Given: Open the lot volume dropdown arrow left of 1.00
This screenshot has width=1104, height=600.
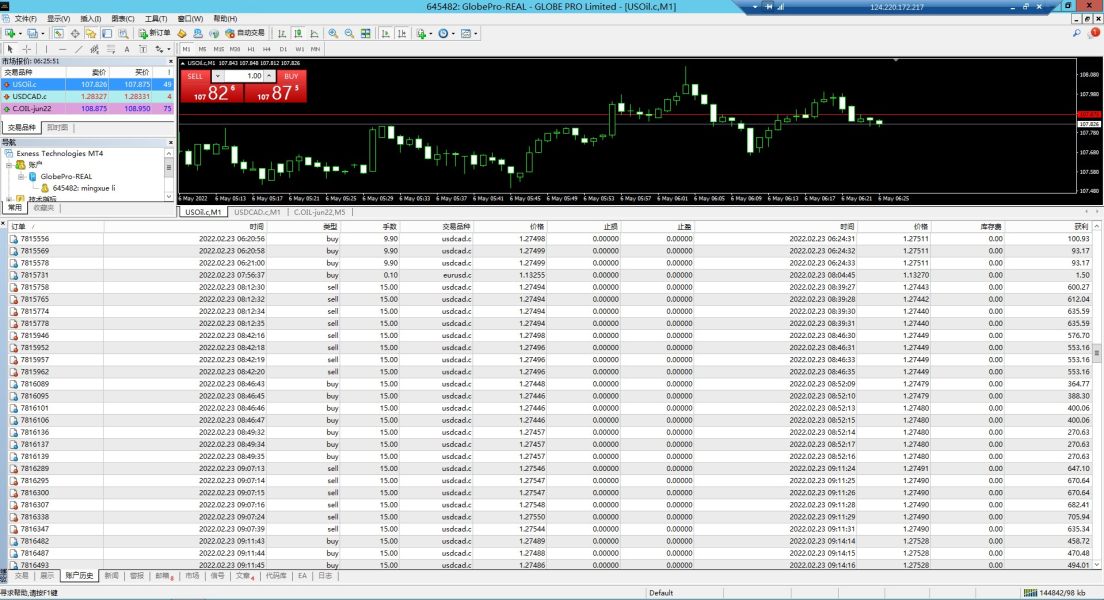Looking at the screenshot, I should 217,76.
